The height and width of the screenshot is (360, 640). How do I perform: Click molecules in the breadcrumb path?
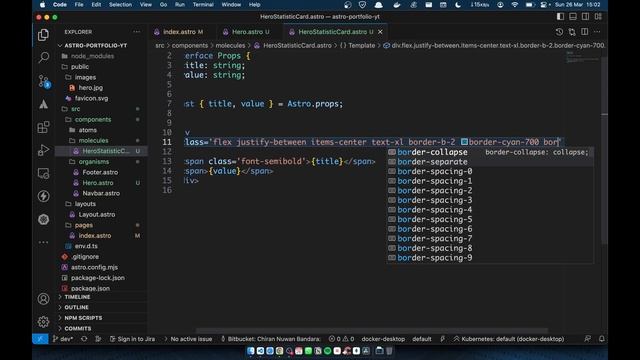click(230, 45)
